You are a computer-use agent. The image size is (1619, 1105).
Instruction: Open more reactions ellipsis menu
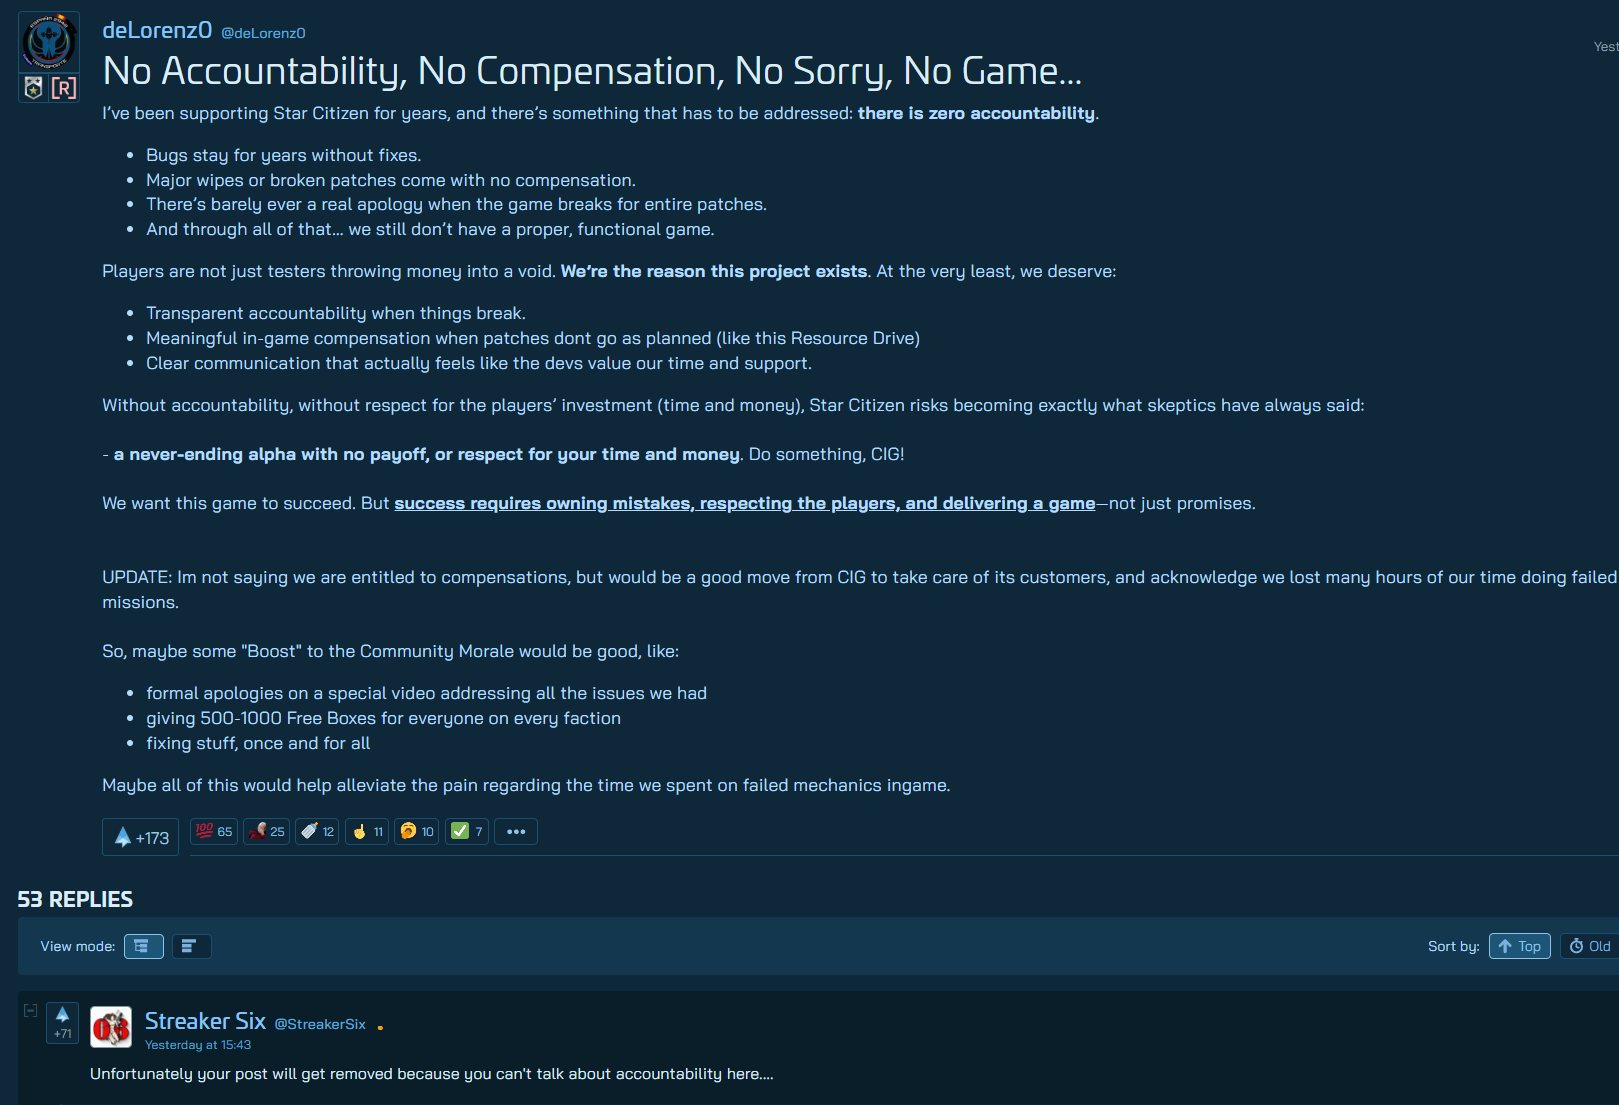(516, 831)
